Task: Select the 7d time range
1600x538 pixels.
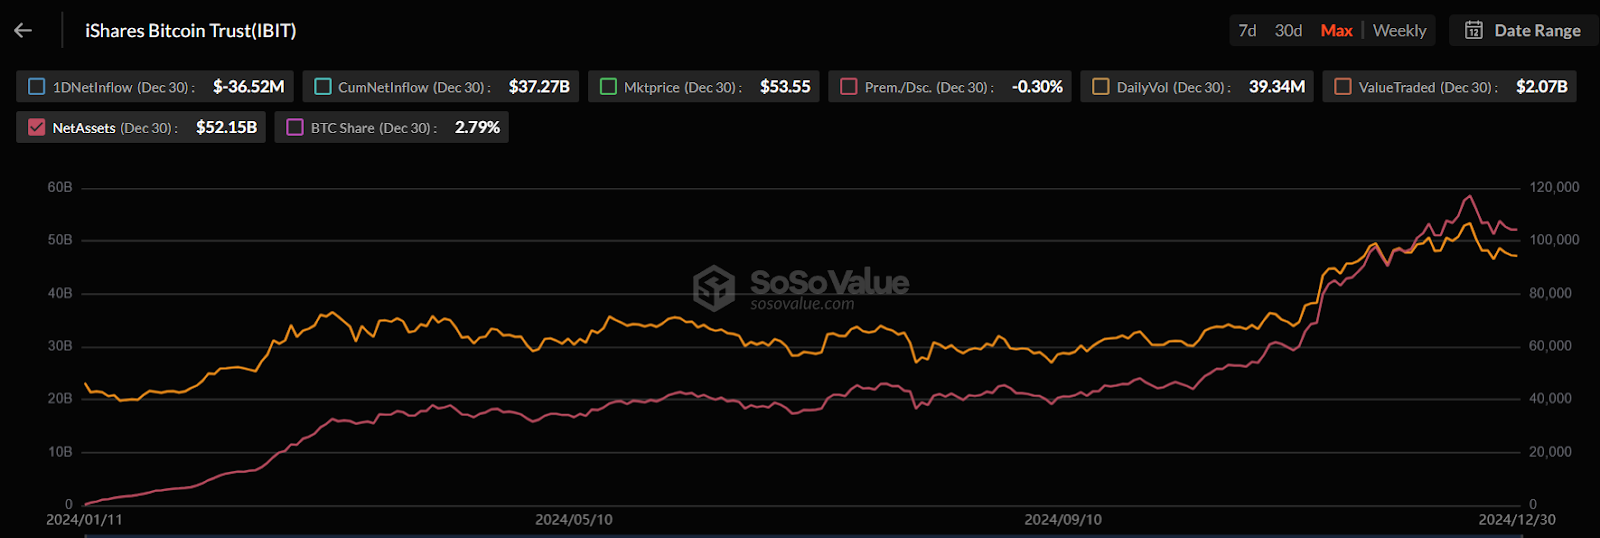Action: click(x=1247, y=31)
